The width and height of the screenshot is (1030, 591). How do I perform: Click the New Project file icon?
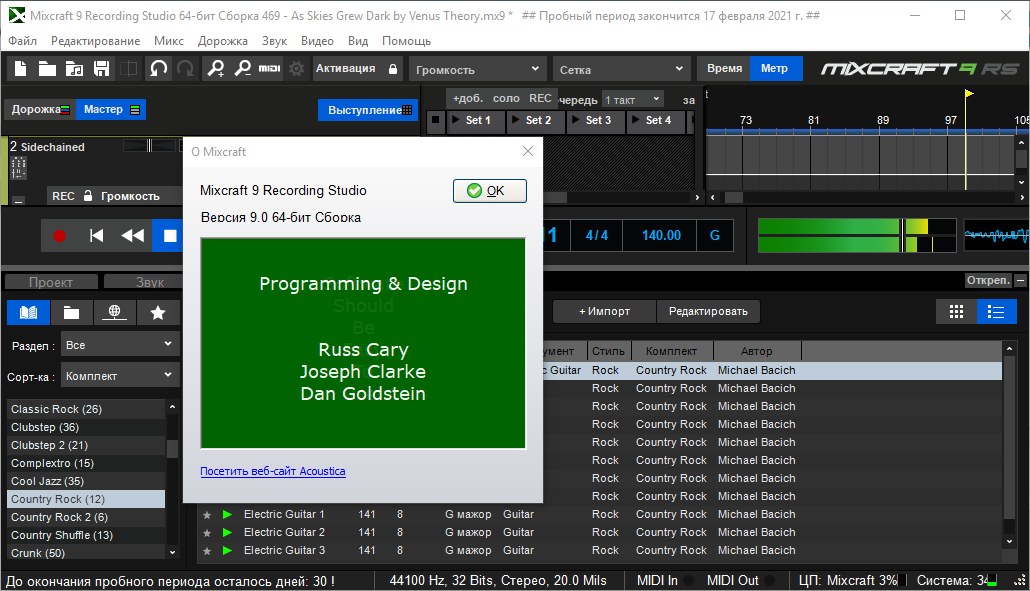pyautogui.click(x=20, y=69)
